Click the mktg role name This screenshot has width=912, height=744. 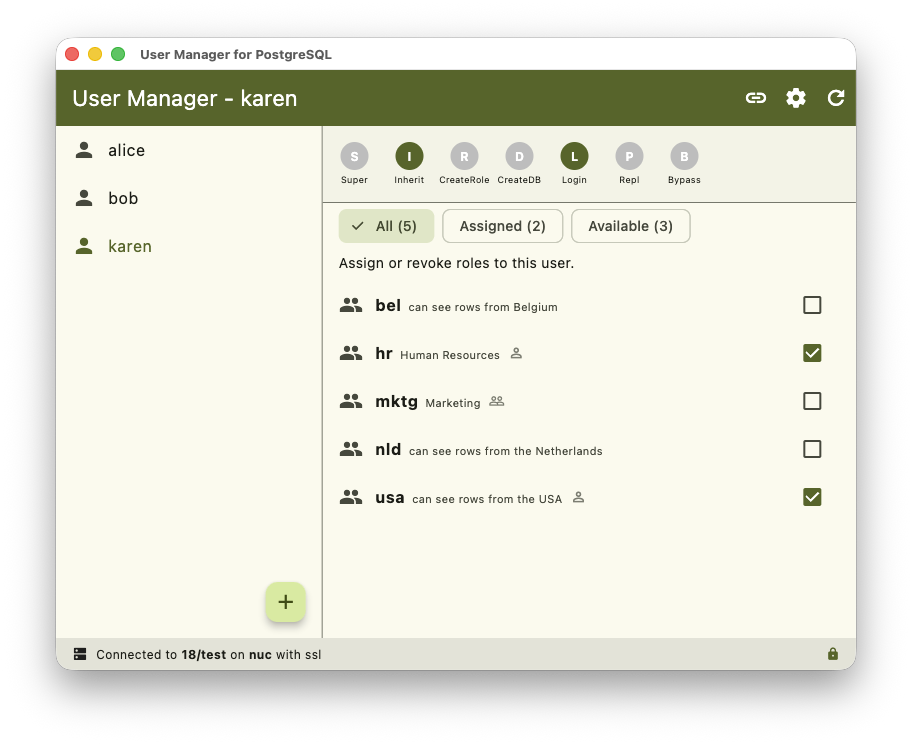pos(397,401)
